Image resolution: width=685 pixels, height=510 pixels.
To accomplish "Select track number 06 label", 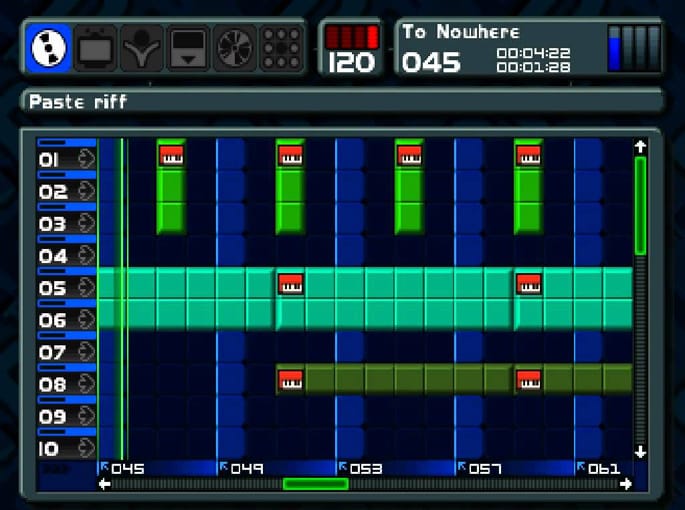I will pyautogui.click(x=53, y=321).
